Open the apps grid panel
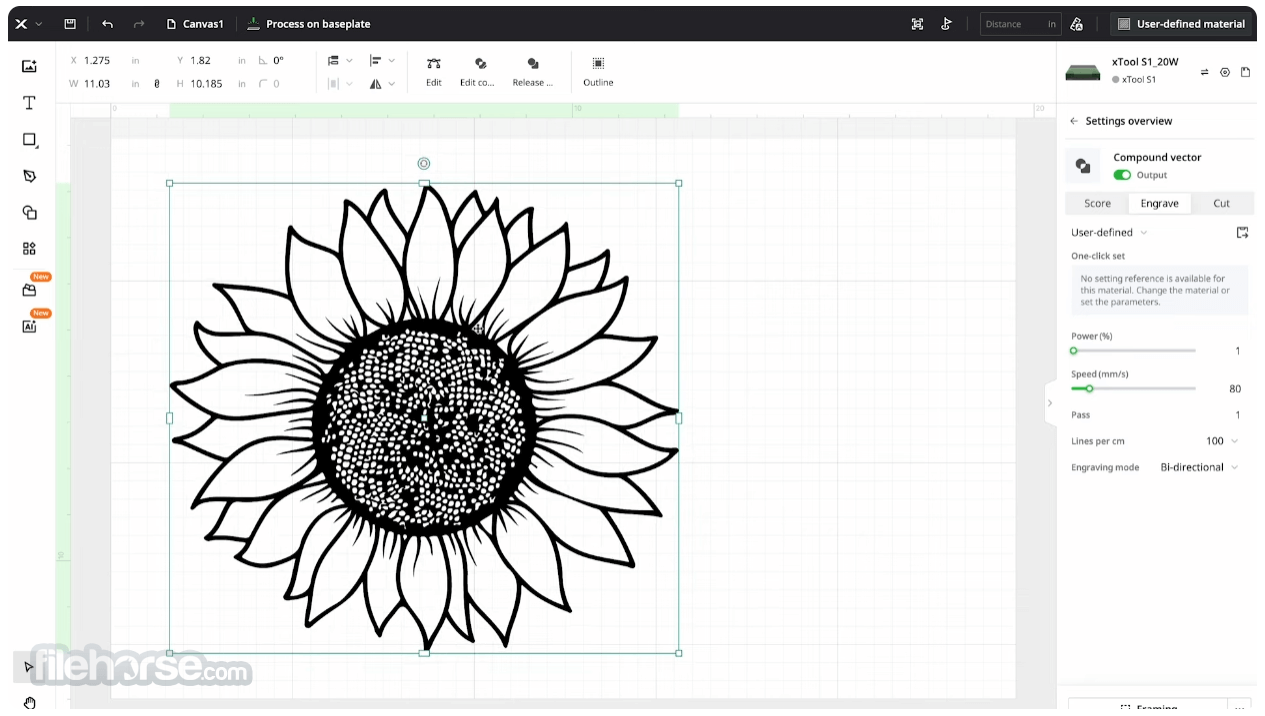Screen dimensions: 1265x716 [x=29, y=249]
